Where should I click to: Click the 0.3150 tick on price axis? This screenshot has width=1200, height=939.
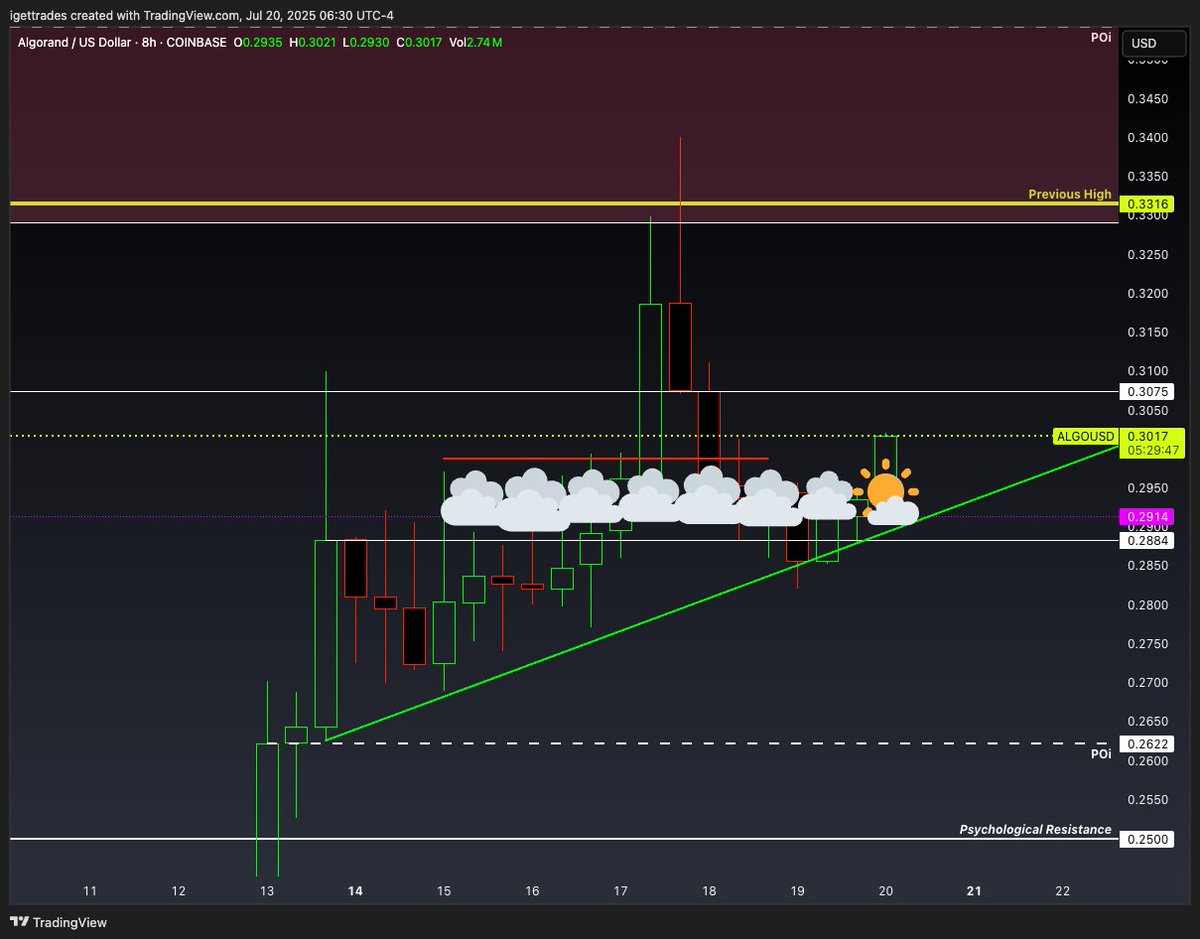(1147, 333)
